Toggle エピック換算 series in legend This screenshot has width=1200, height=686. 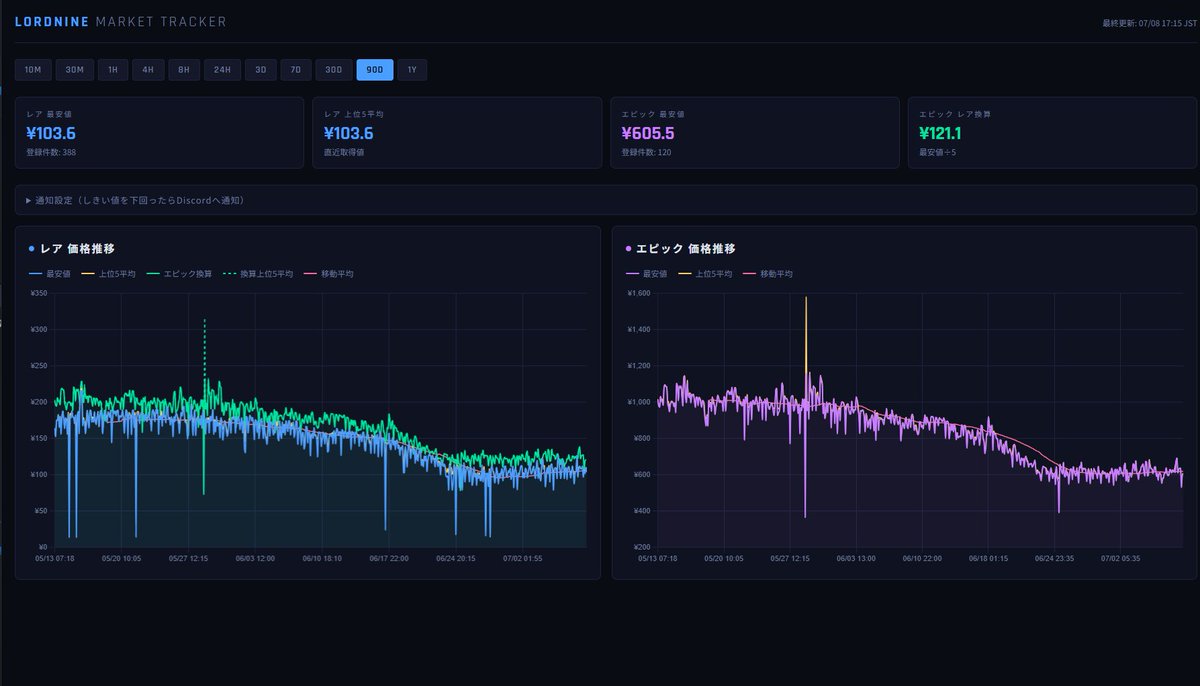pyautogui.click(x=178, y=274)
